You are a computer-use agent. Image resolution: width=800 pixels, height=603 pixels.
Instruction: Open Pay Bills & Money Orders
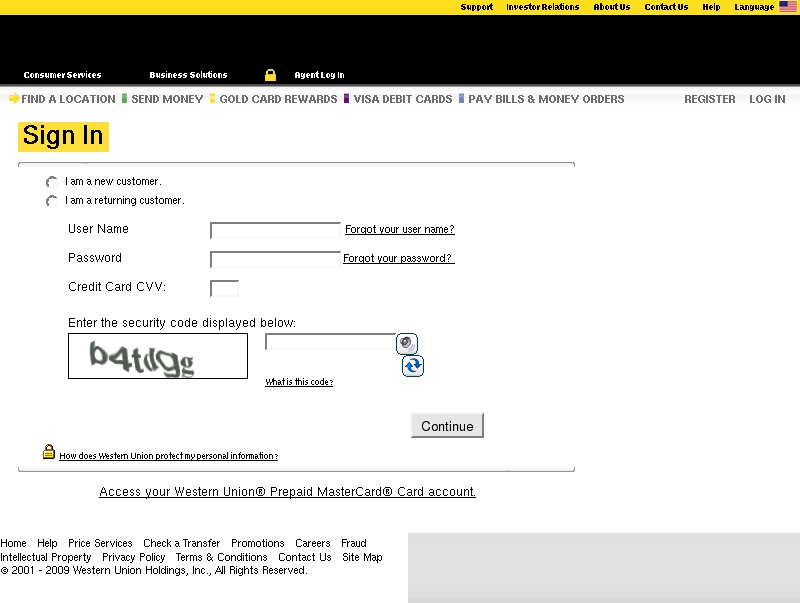pos(546,99)
